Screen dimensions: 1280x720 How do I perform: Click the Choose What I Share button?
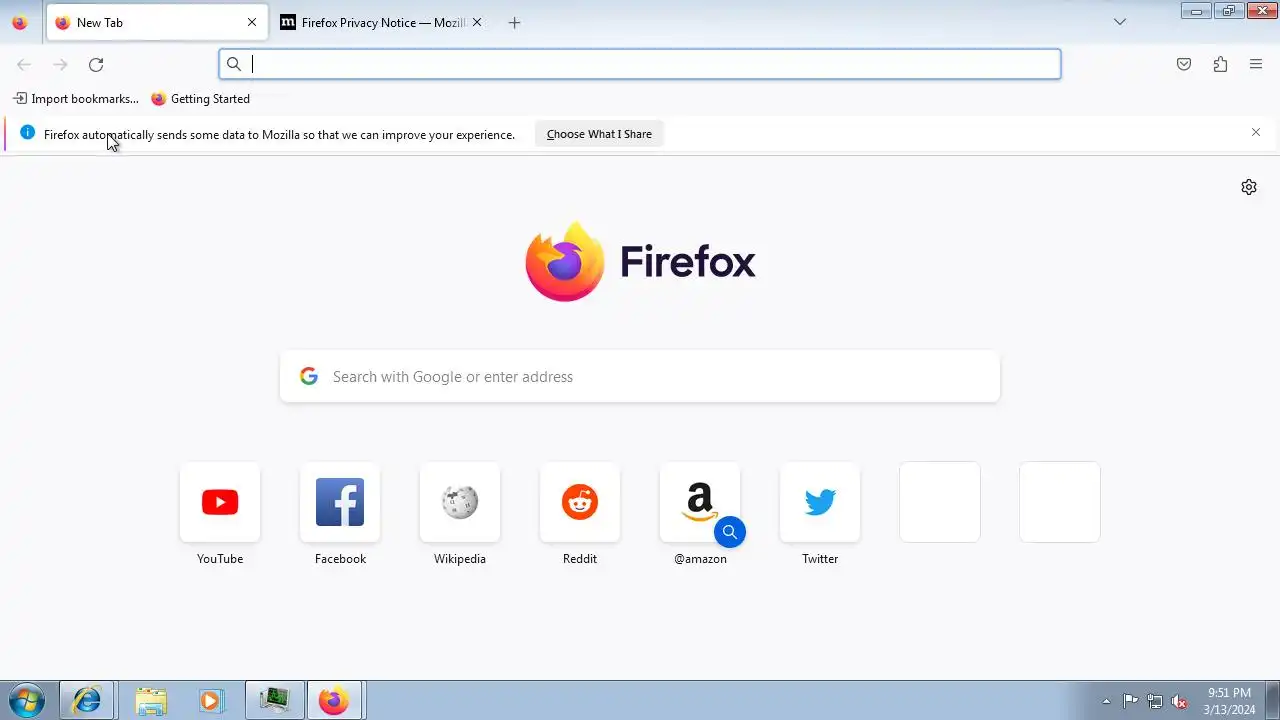pyautogui.click(x=599, y=134)
